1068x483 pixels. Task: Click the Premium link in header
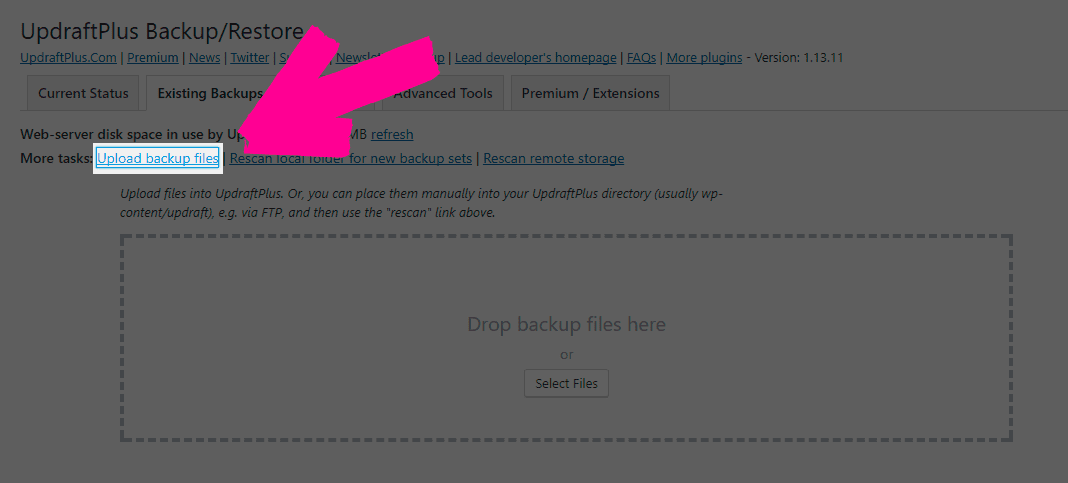pos(153,58)
